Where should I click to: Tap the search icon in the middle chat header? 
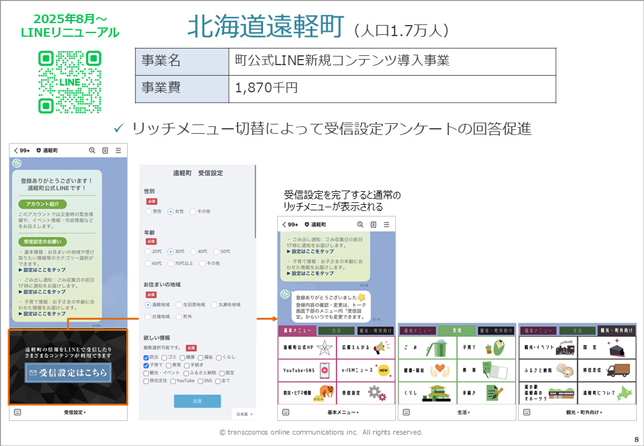point(360,224)
